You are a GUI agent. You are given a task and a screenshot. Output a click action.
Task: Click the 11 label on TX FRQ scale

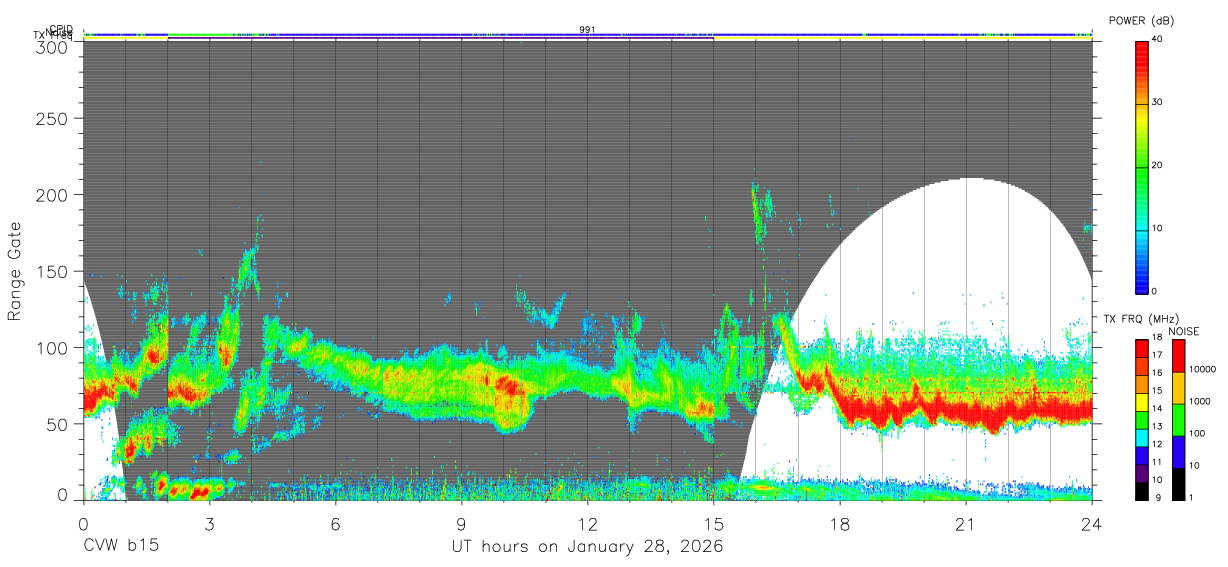(1158, 462)
